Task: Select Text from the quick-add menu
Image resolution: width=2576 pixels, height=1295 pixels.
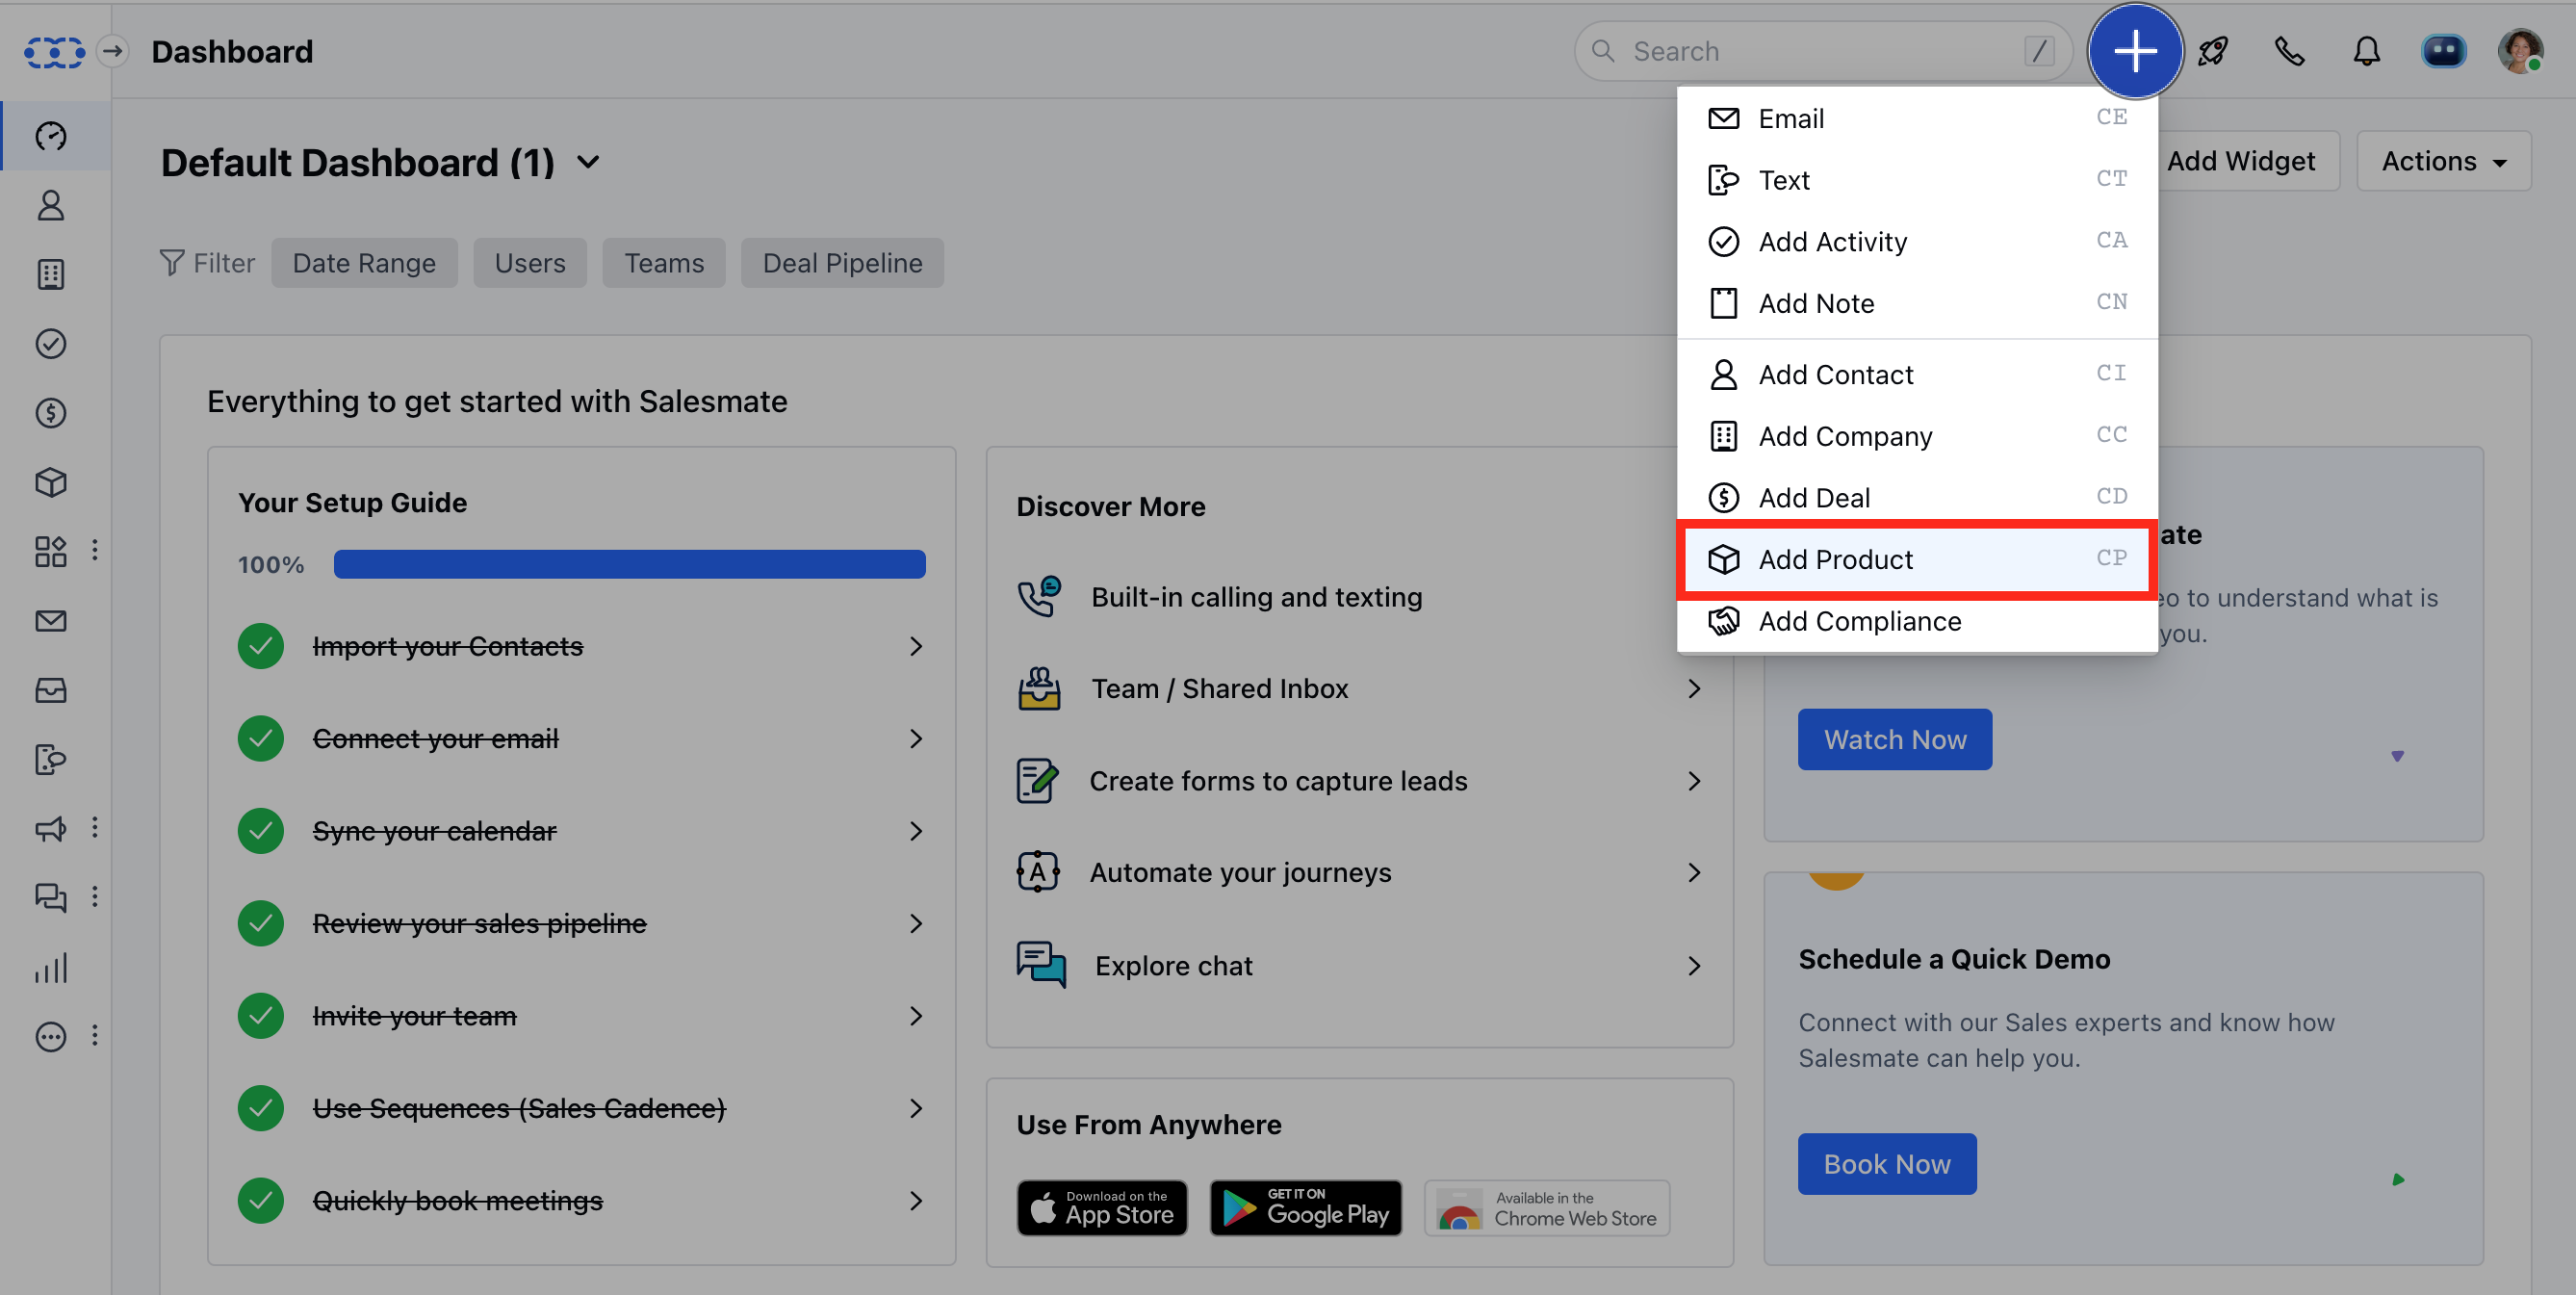Action: click(1917, 180)
